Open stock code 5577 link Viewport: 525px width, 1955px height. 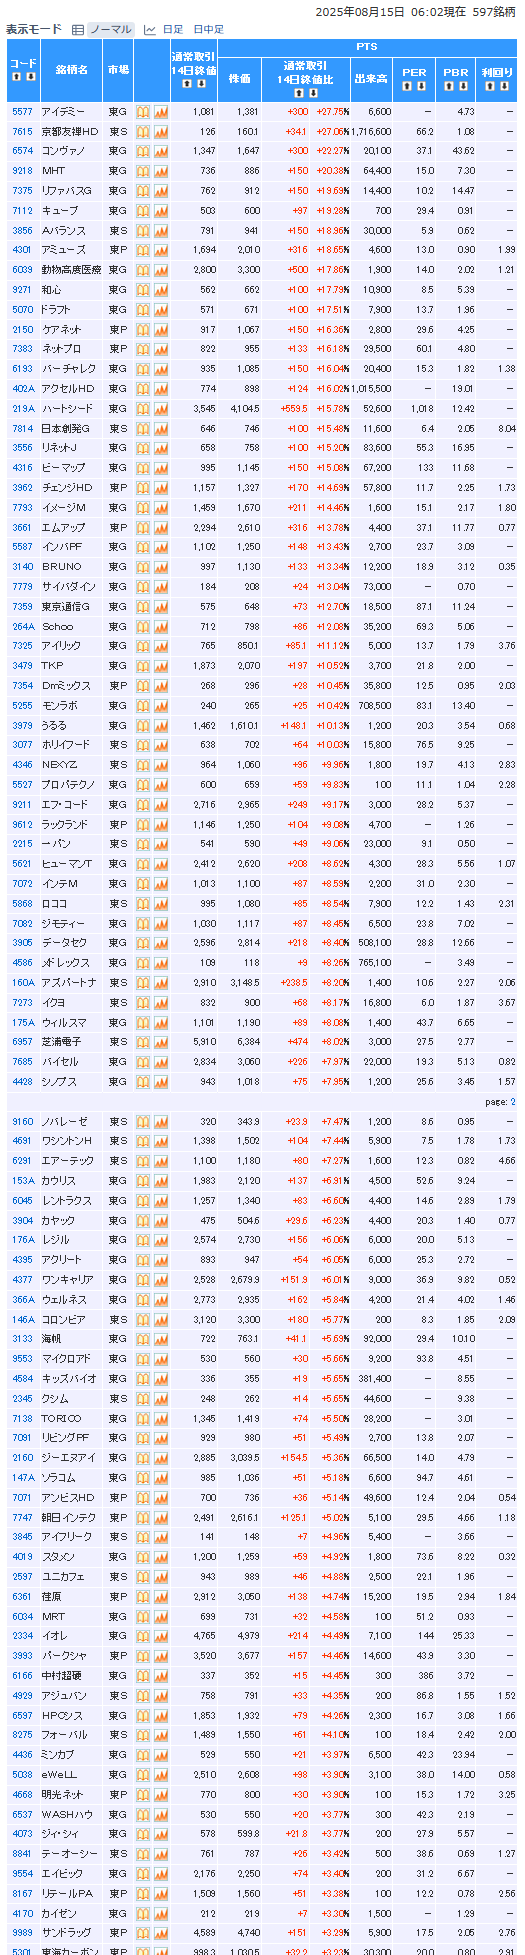pos(22,112)
